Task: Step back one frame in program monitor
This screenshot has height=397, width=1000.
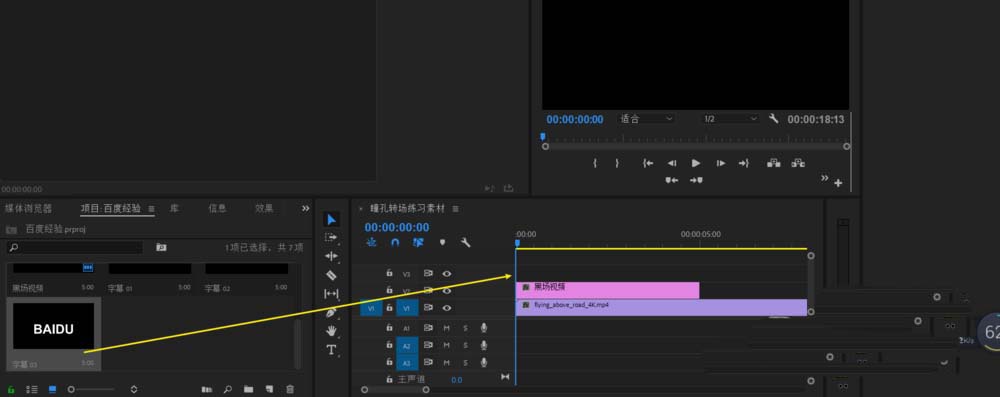Action: pos(672,163)
